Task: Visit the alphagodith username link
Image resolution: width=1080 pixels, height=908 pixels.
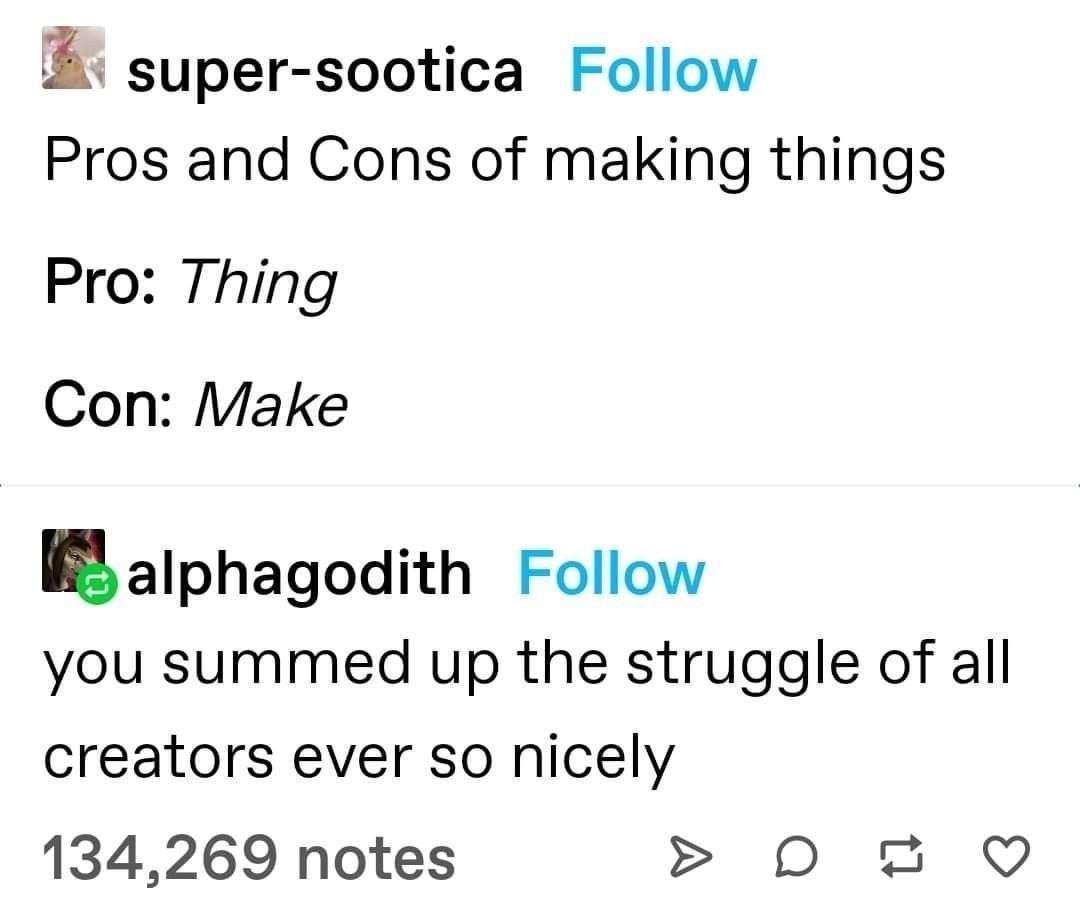Action: 300,575
